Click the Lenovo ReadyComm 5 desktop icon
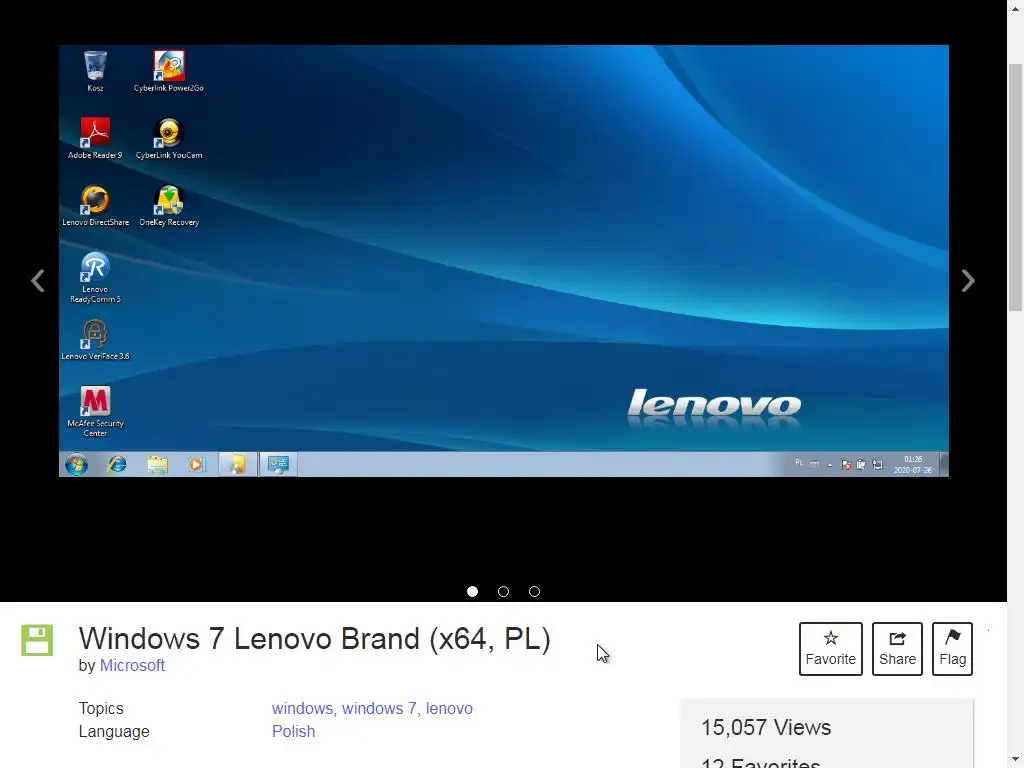The image size is (1024, 768). (x=95, y=278)
